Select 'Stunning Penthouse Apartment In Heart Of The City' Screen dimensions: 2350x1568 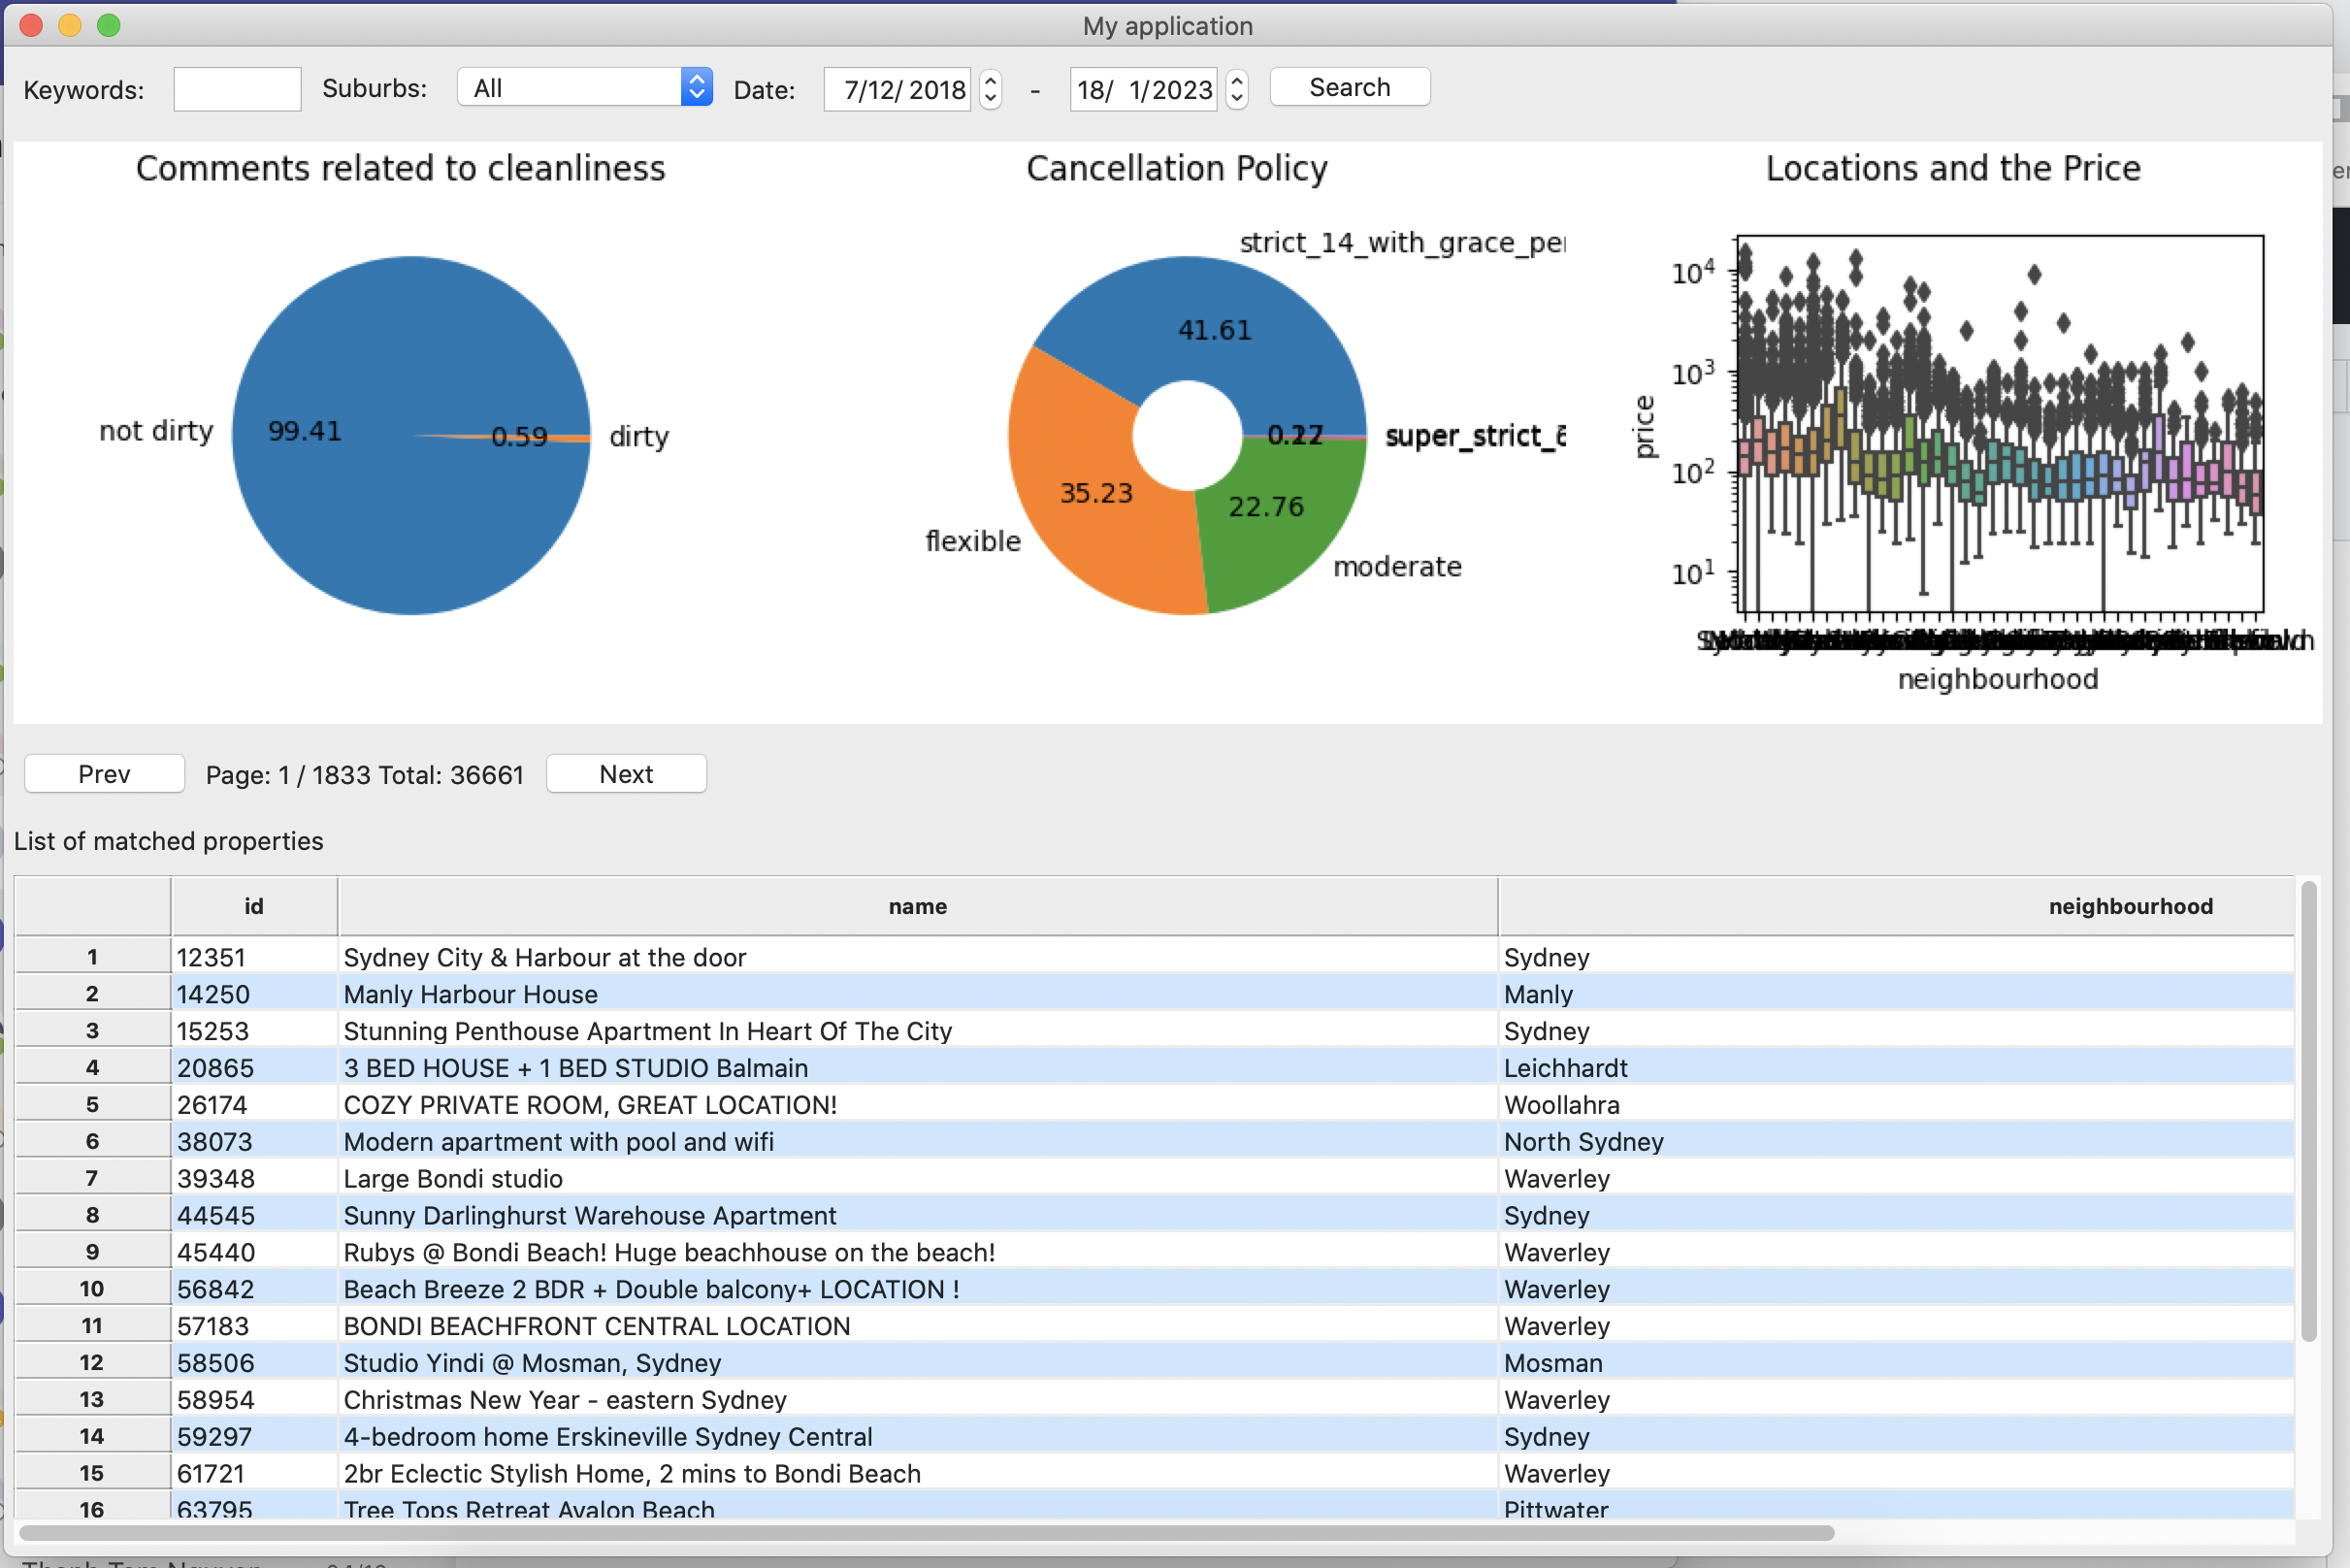(917, 1031)
